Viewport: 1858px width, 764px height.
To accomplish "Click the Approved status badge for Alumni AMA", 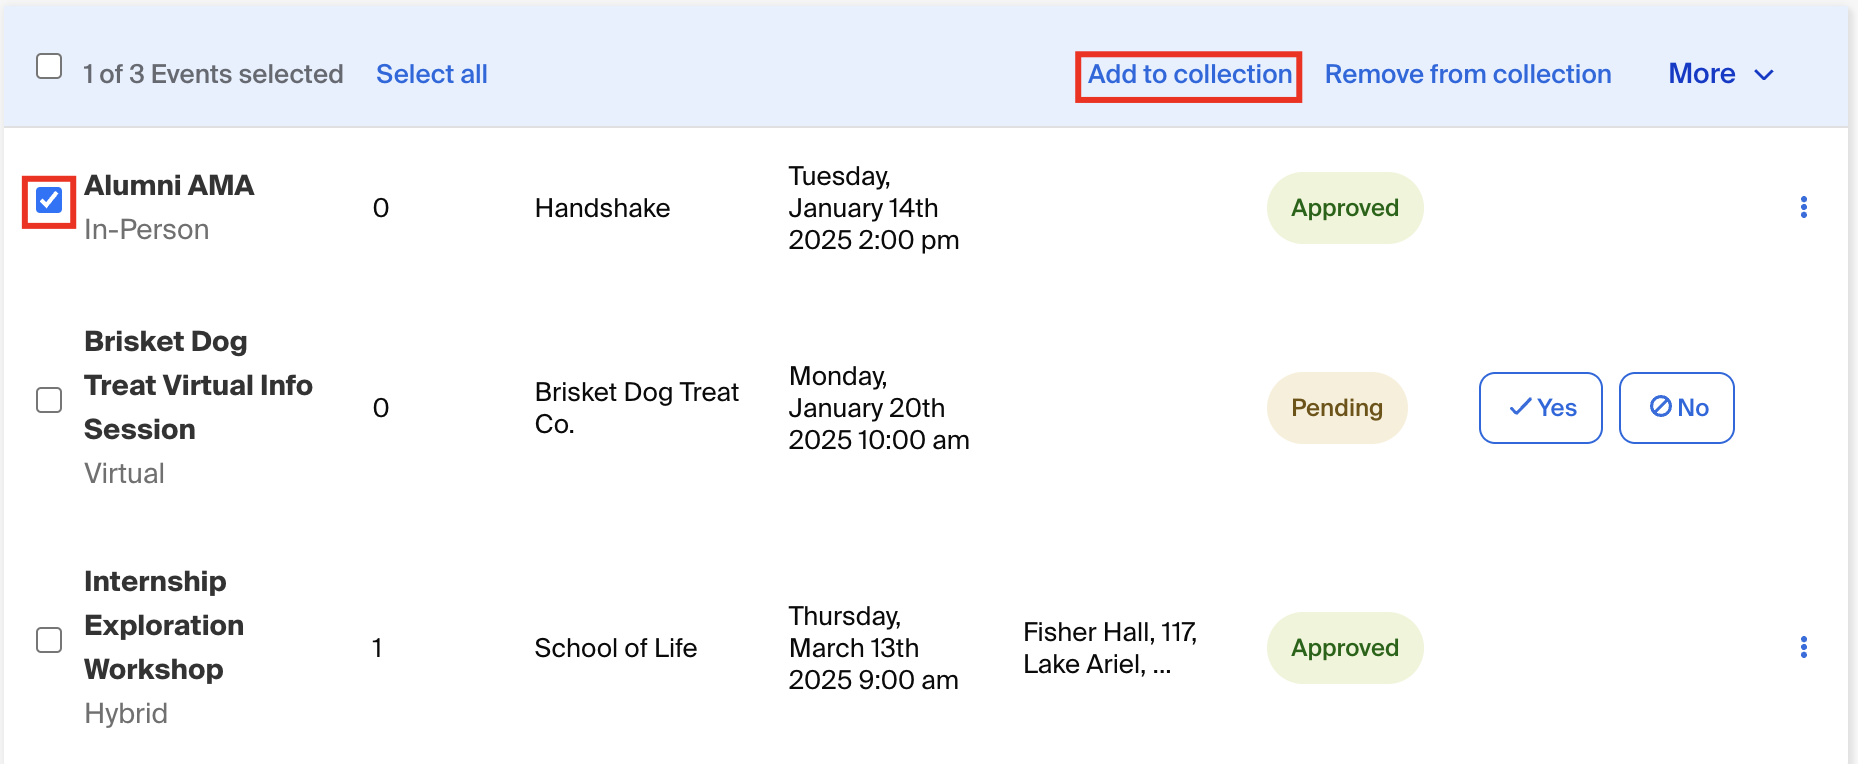I will (x=1345, y=208).
